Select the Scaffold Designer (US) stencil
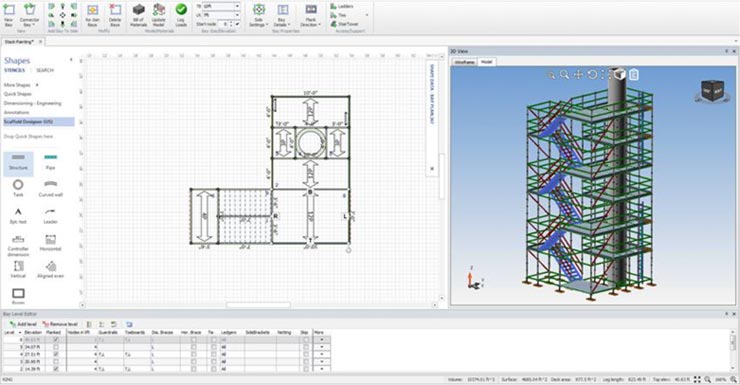 [x=38, y=122]
